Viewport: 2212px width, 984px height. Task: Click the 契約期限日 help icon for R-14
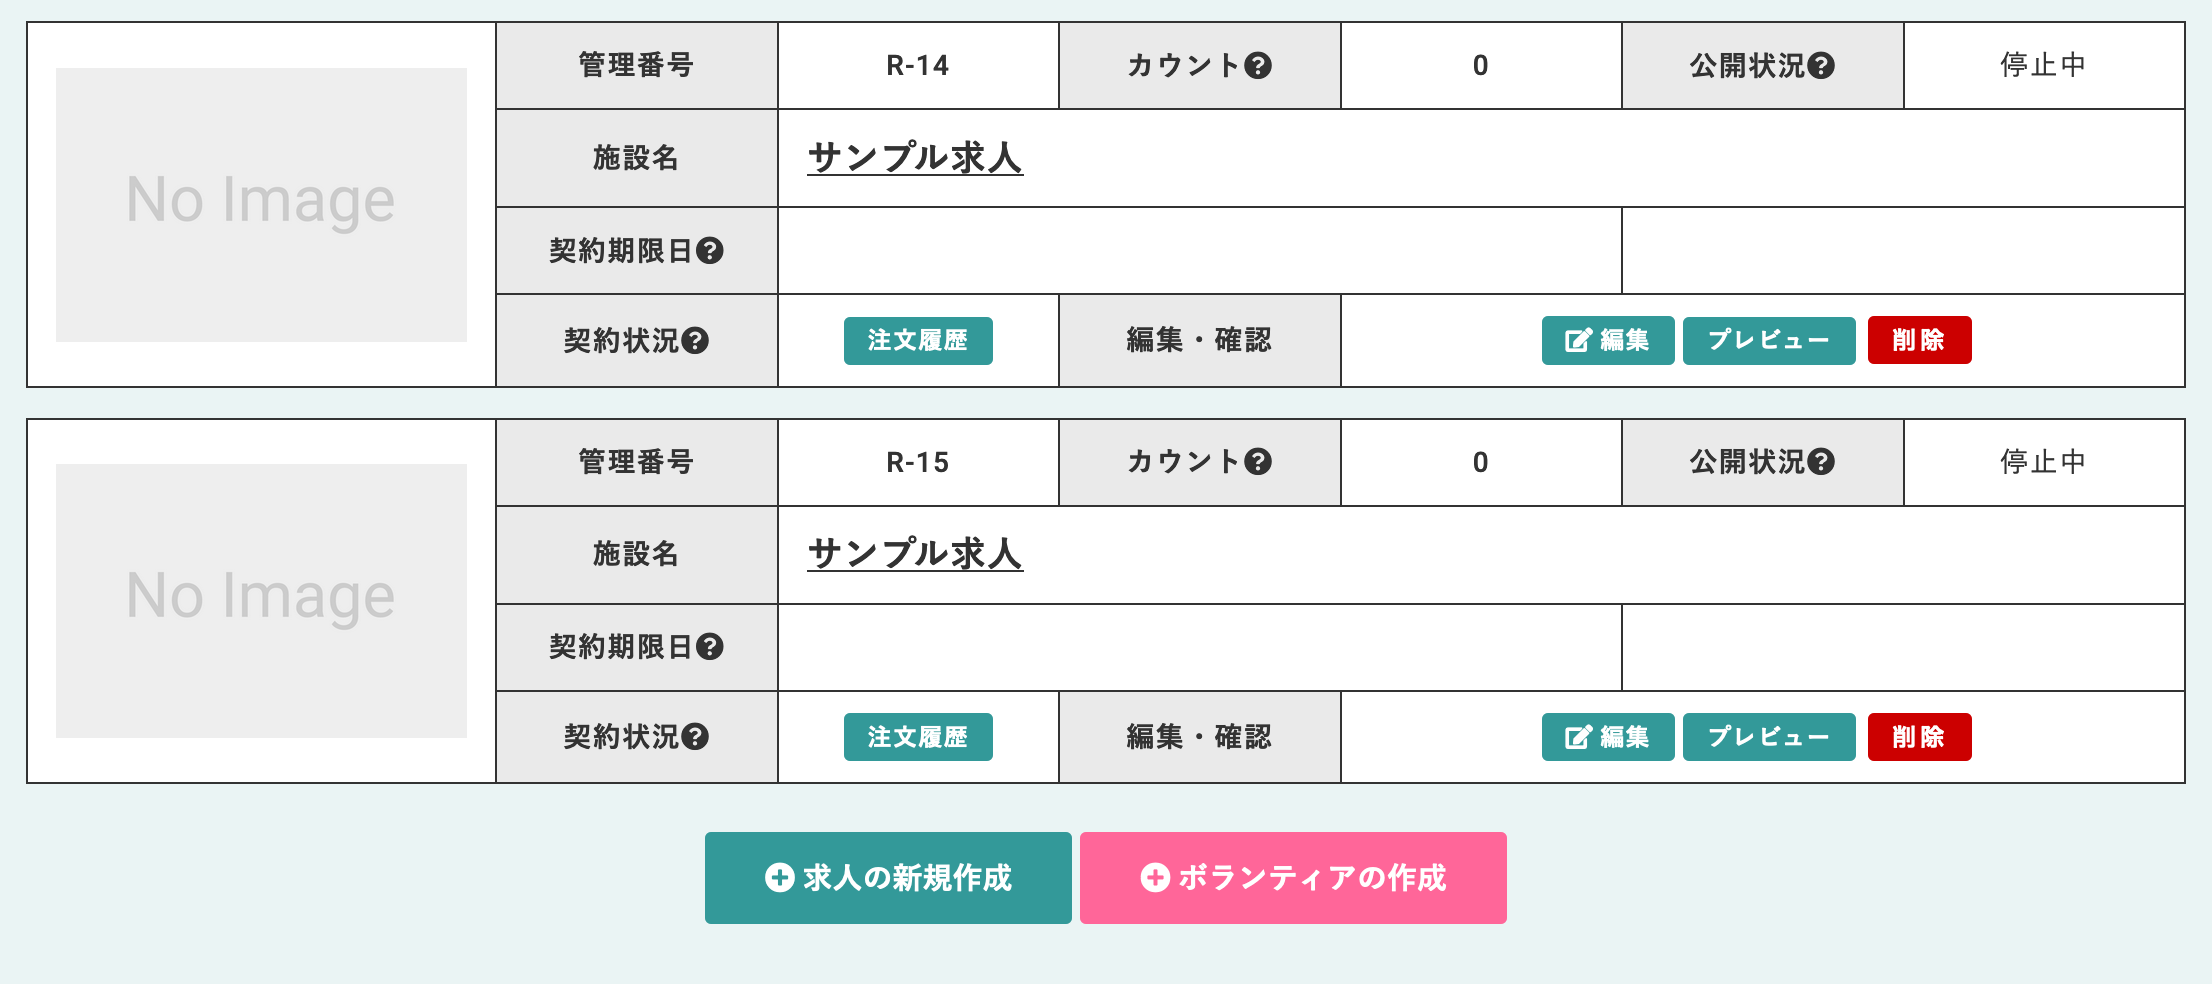pyautogui.click(x=710, y=251)
